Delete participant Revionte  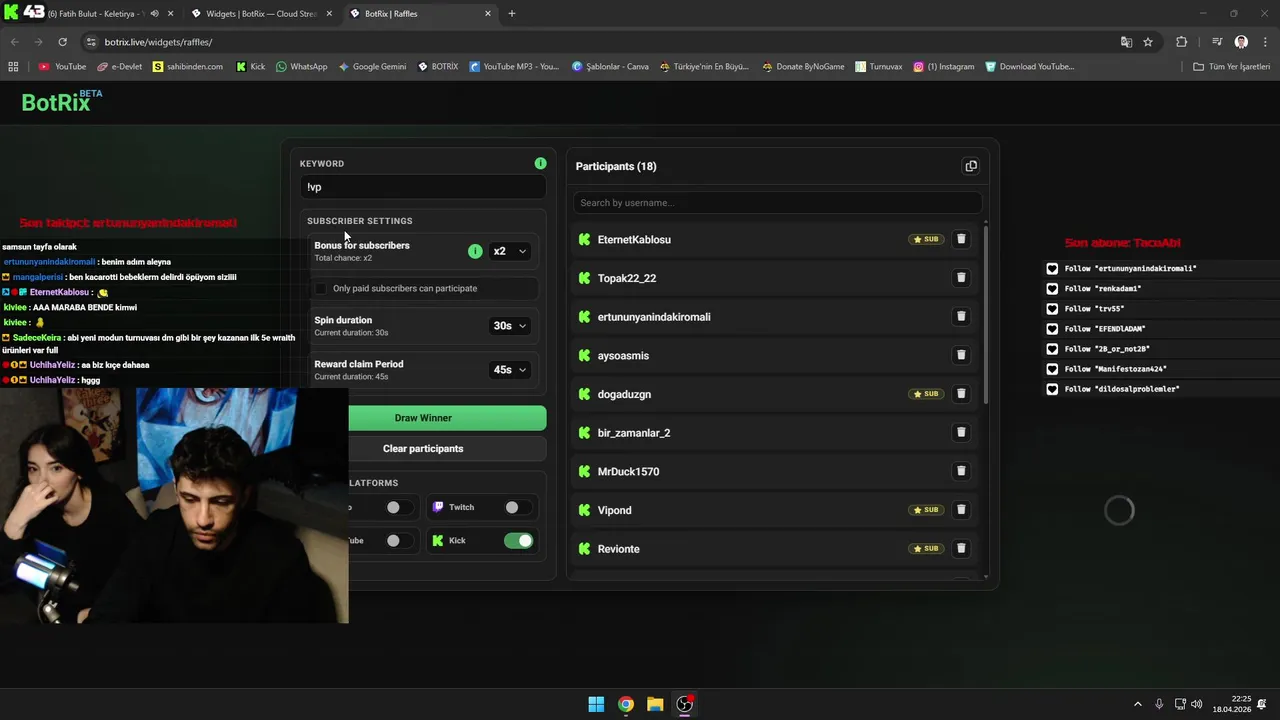961,548
